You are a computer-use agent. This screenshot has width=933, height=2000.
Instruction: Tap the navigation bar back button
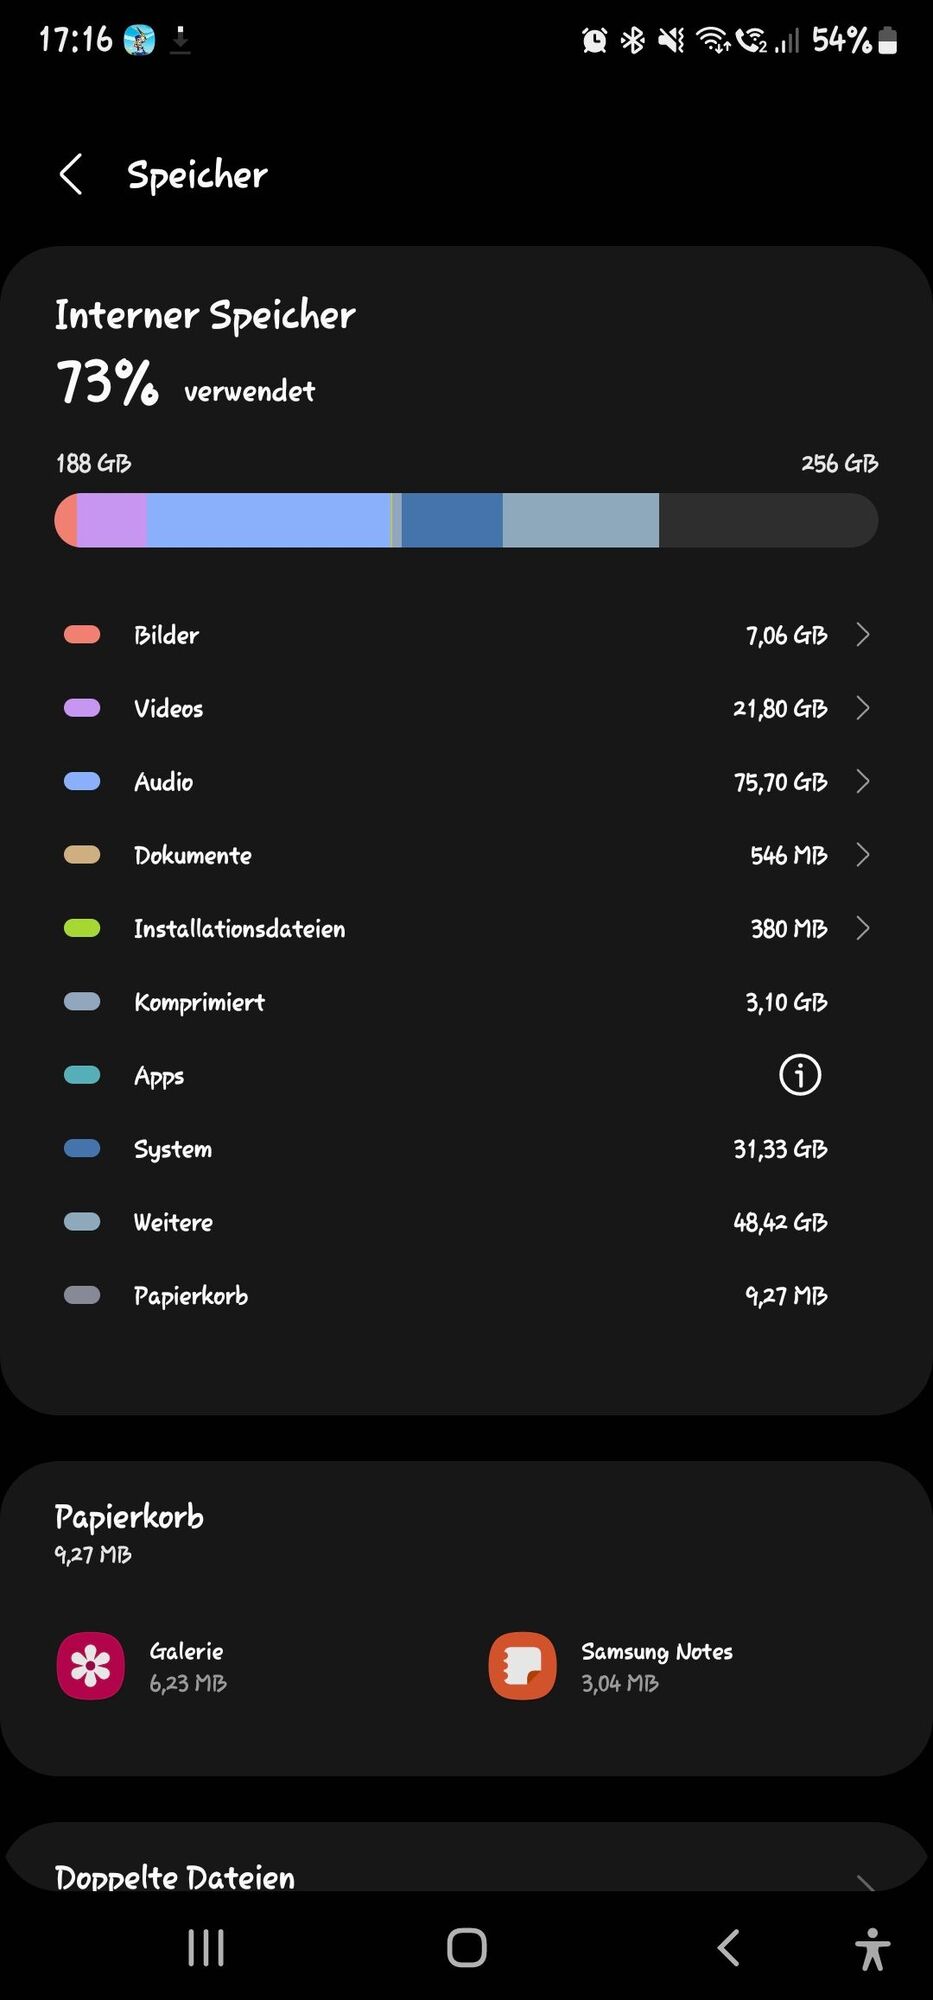729,1947
